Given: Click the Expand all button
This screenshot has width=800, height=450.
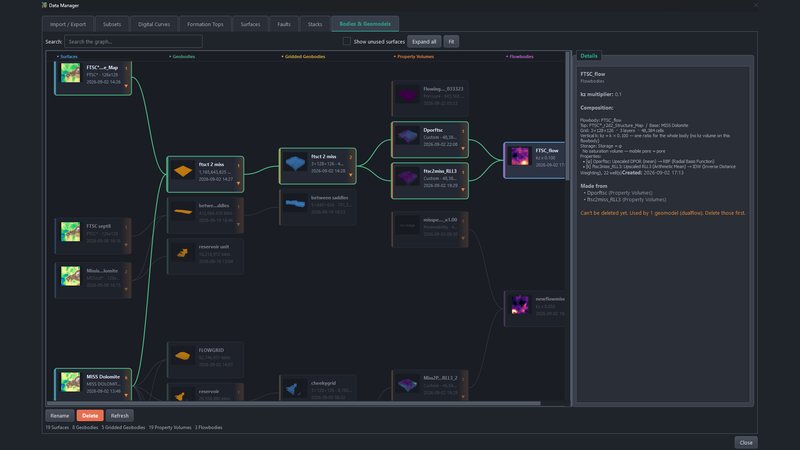Looking at the screenshot, I should (424, 42).
